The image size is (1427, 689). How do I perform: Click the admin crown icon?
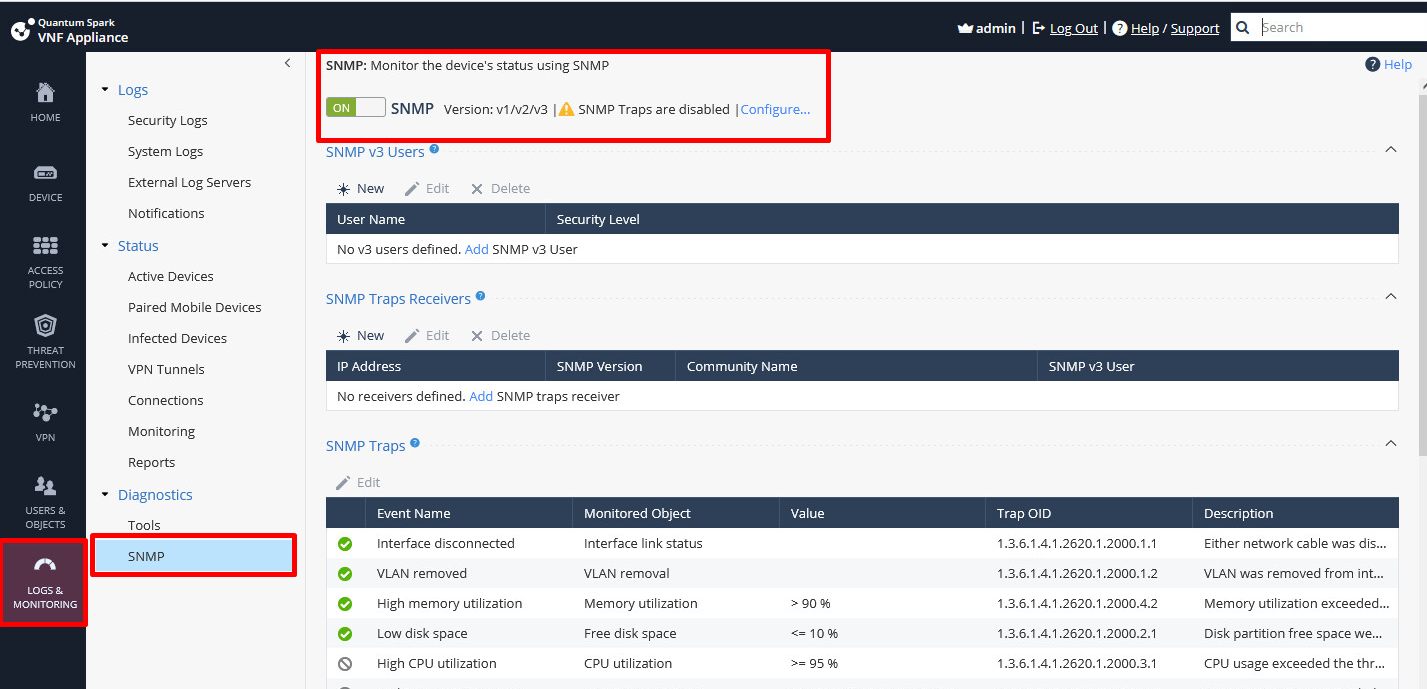click(x=965, y=28)
